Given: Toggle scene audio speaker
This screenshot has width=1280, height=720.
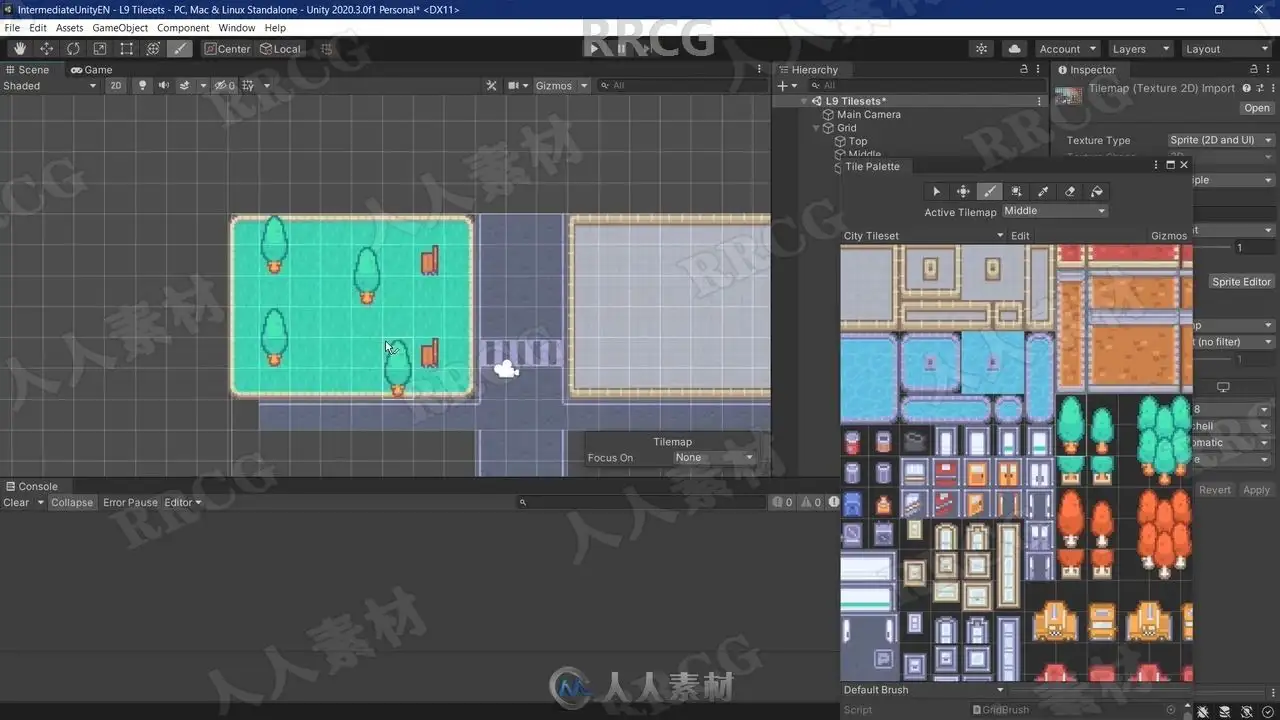Looking at the screenshot, I should point(163,85).
